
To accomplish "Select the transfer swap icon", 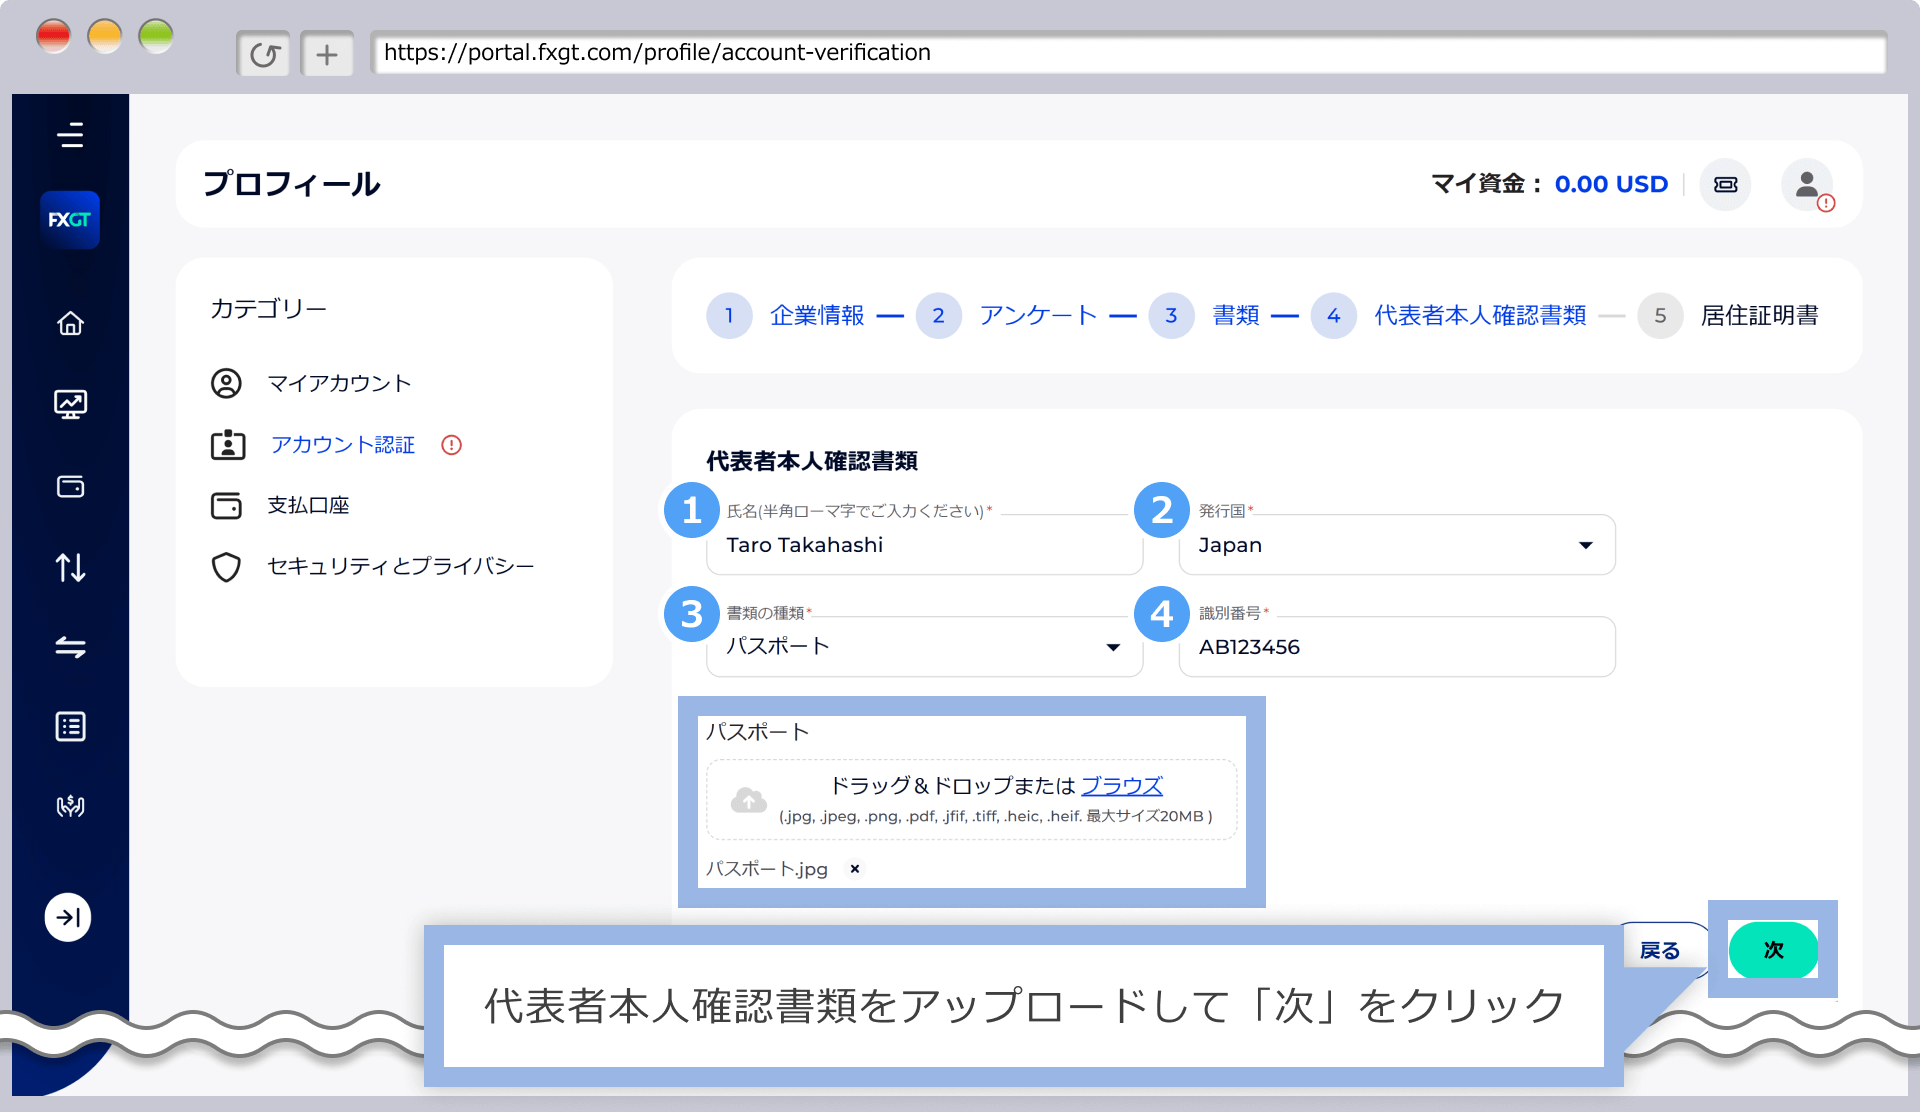I will pos(70,647).
